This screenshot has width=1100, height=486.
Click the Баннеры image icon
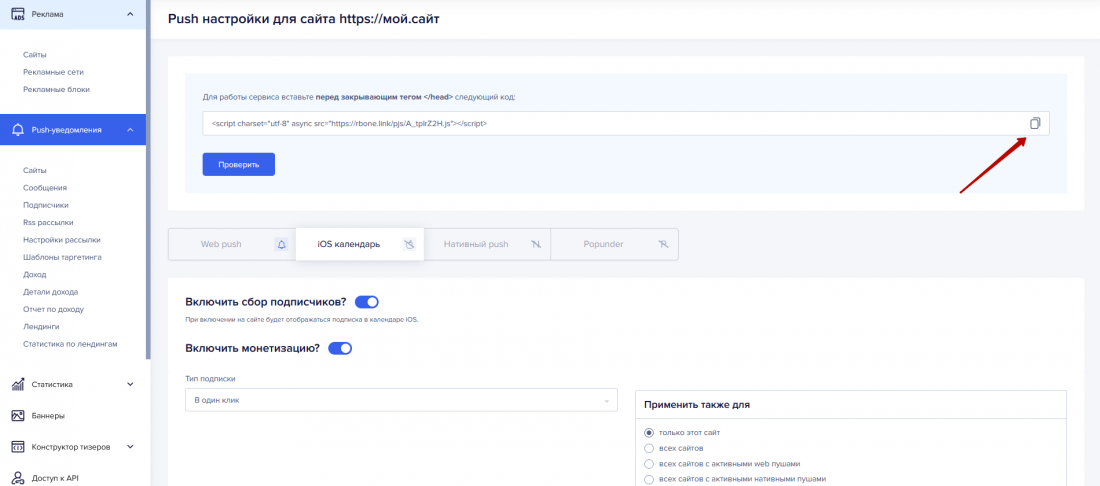tap(19, 415)
